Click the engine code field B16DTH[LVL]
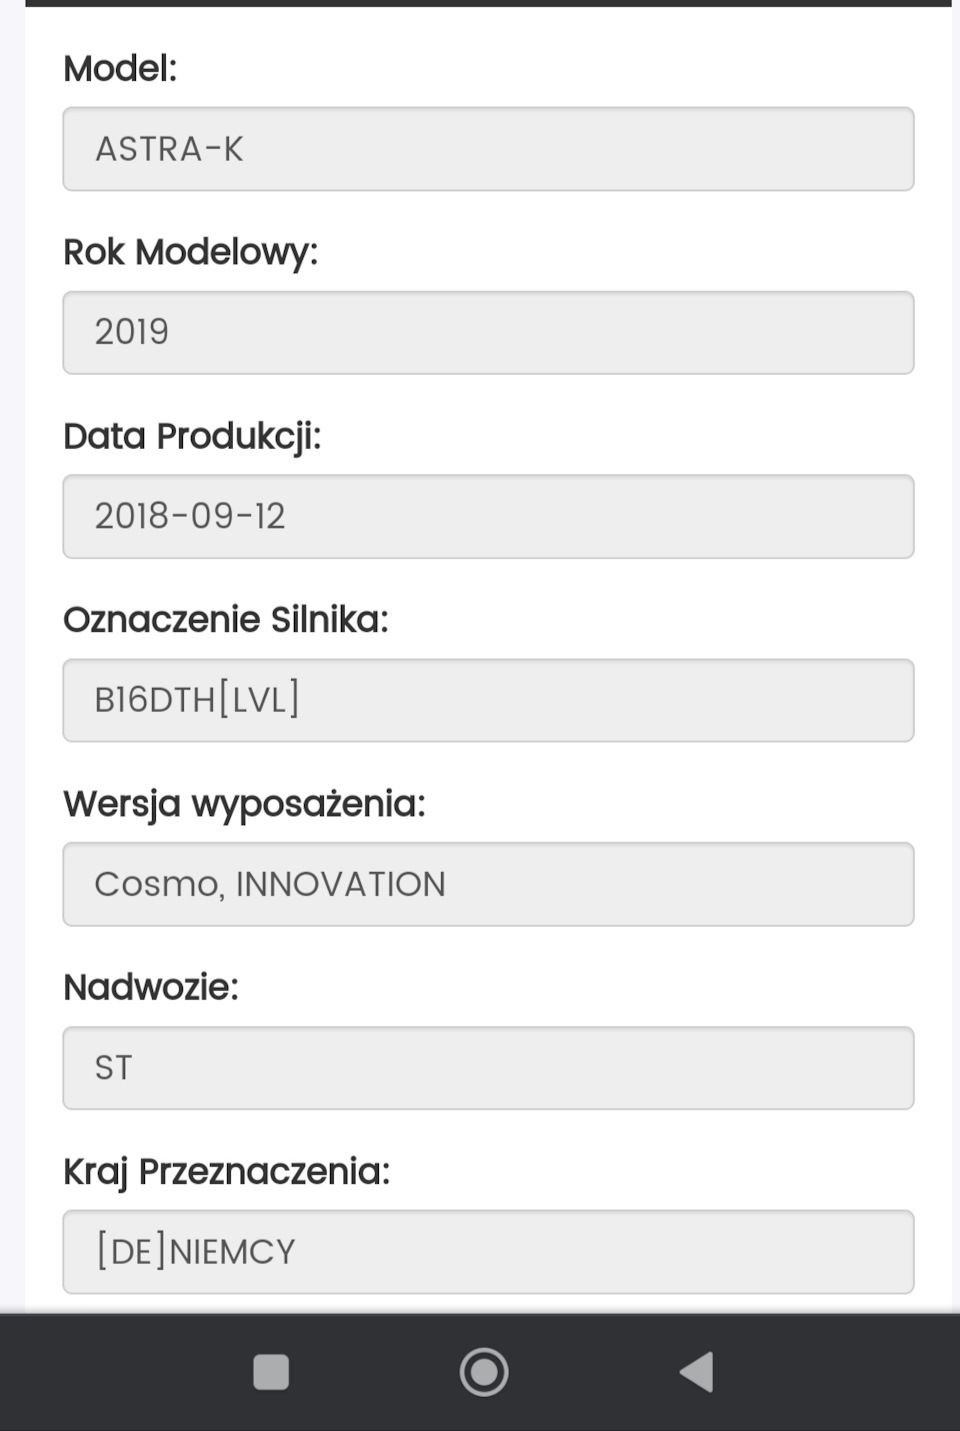This screenshot has width=960, height=1431. coord(488,700)
